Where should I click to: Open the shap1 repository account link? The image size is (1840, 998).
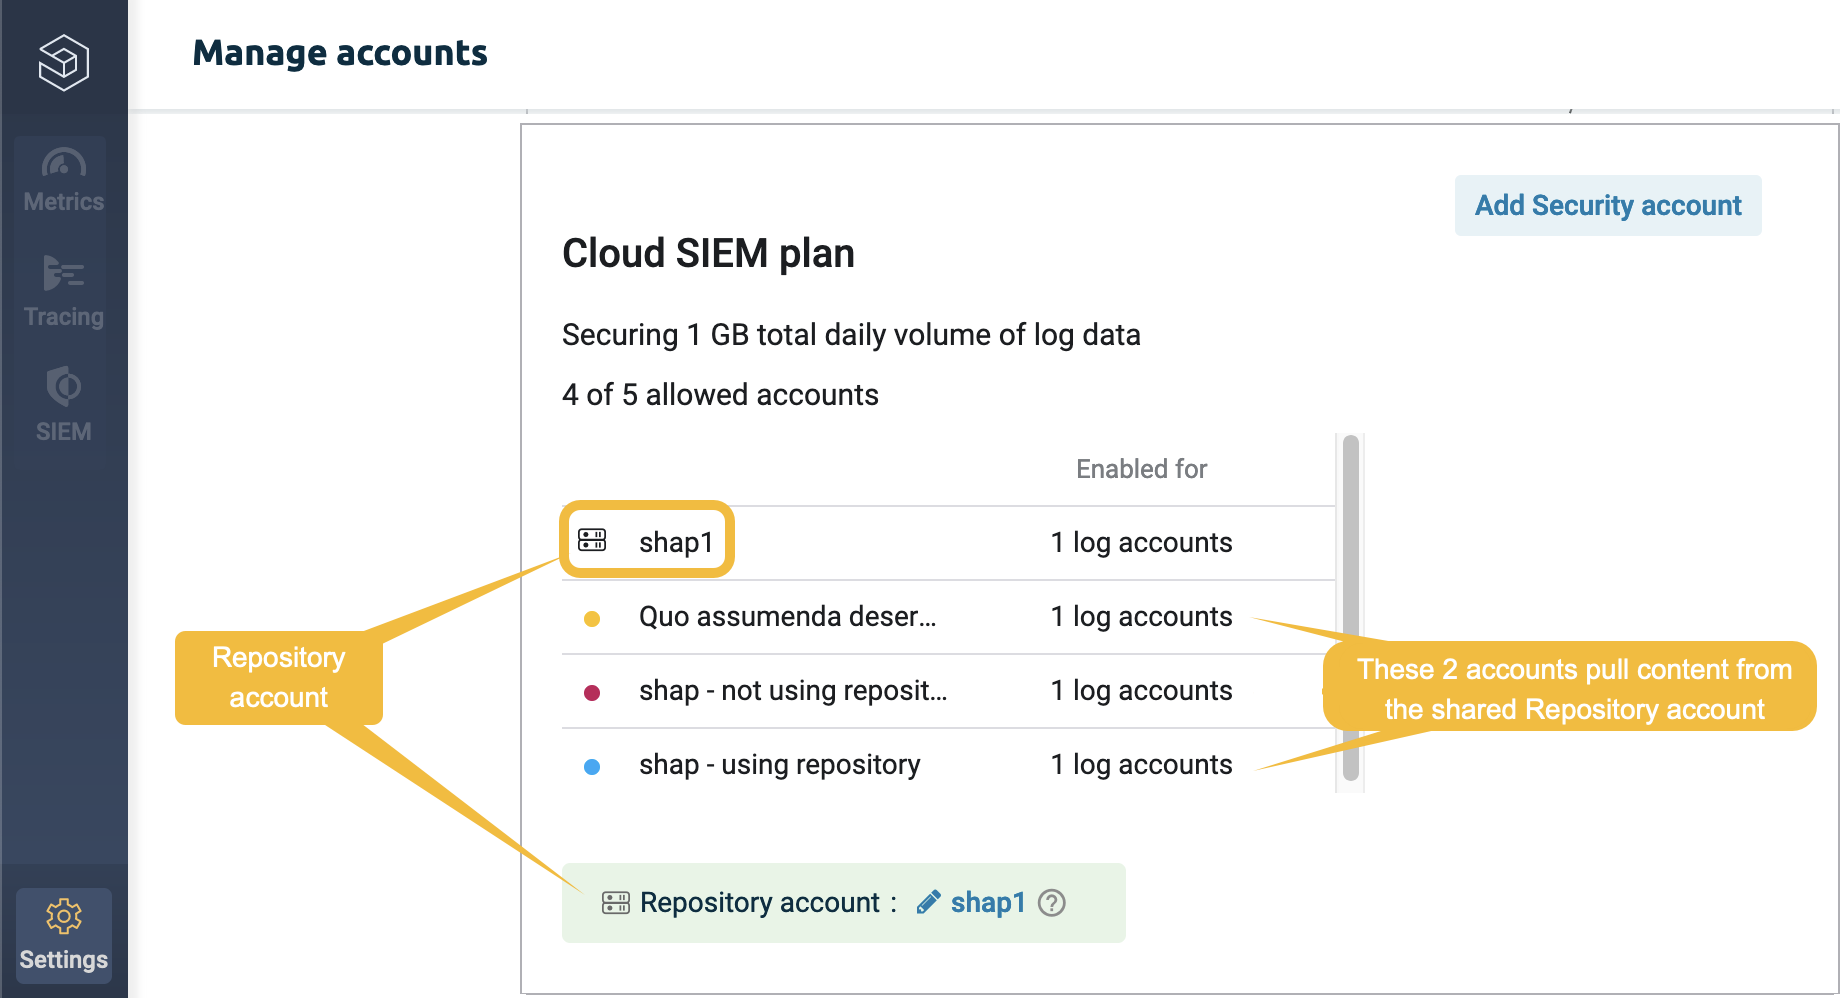click(x=988, y=903)
